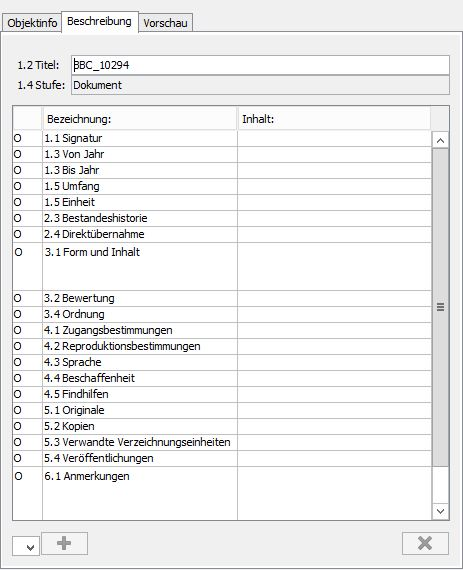Click the O marker beside 5.2 Kopien
The width and height of the screenshot is (463, 570).
pos(17,426)
